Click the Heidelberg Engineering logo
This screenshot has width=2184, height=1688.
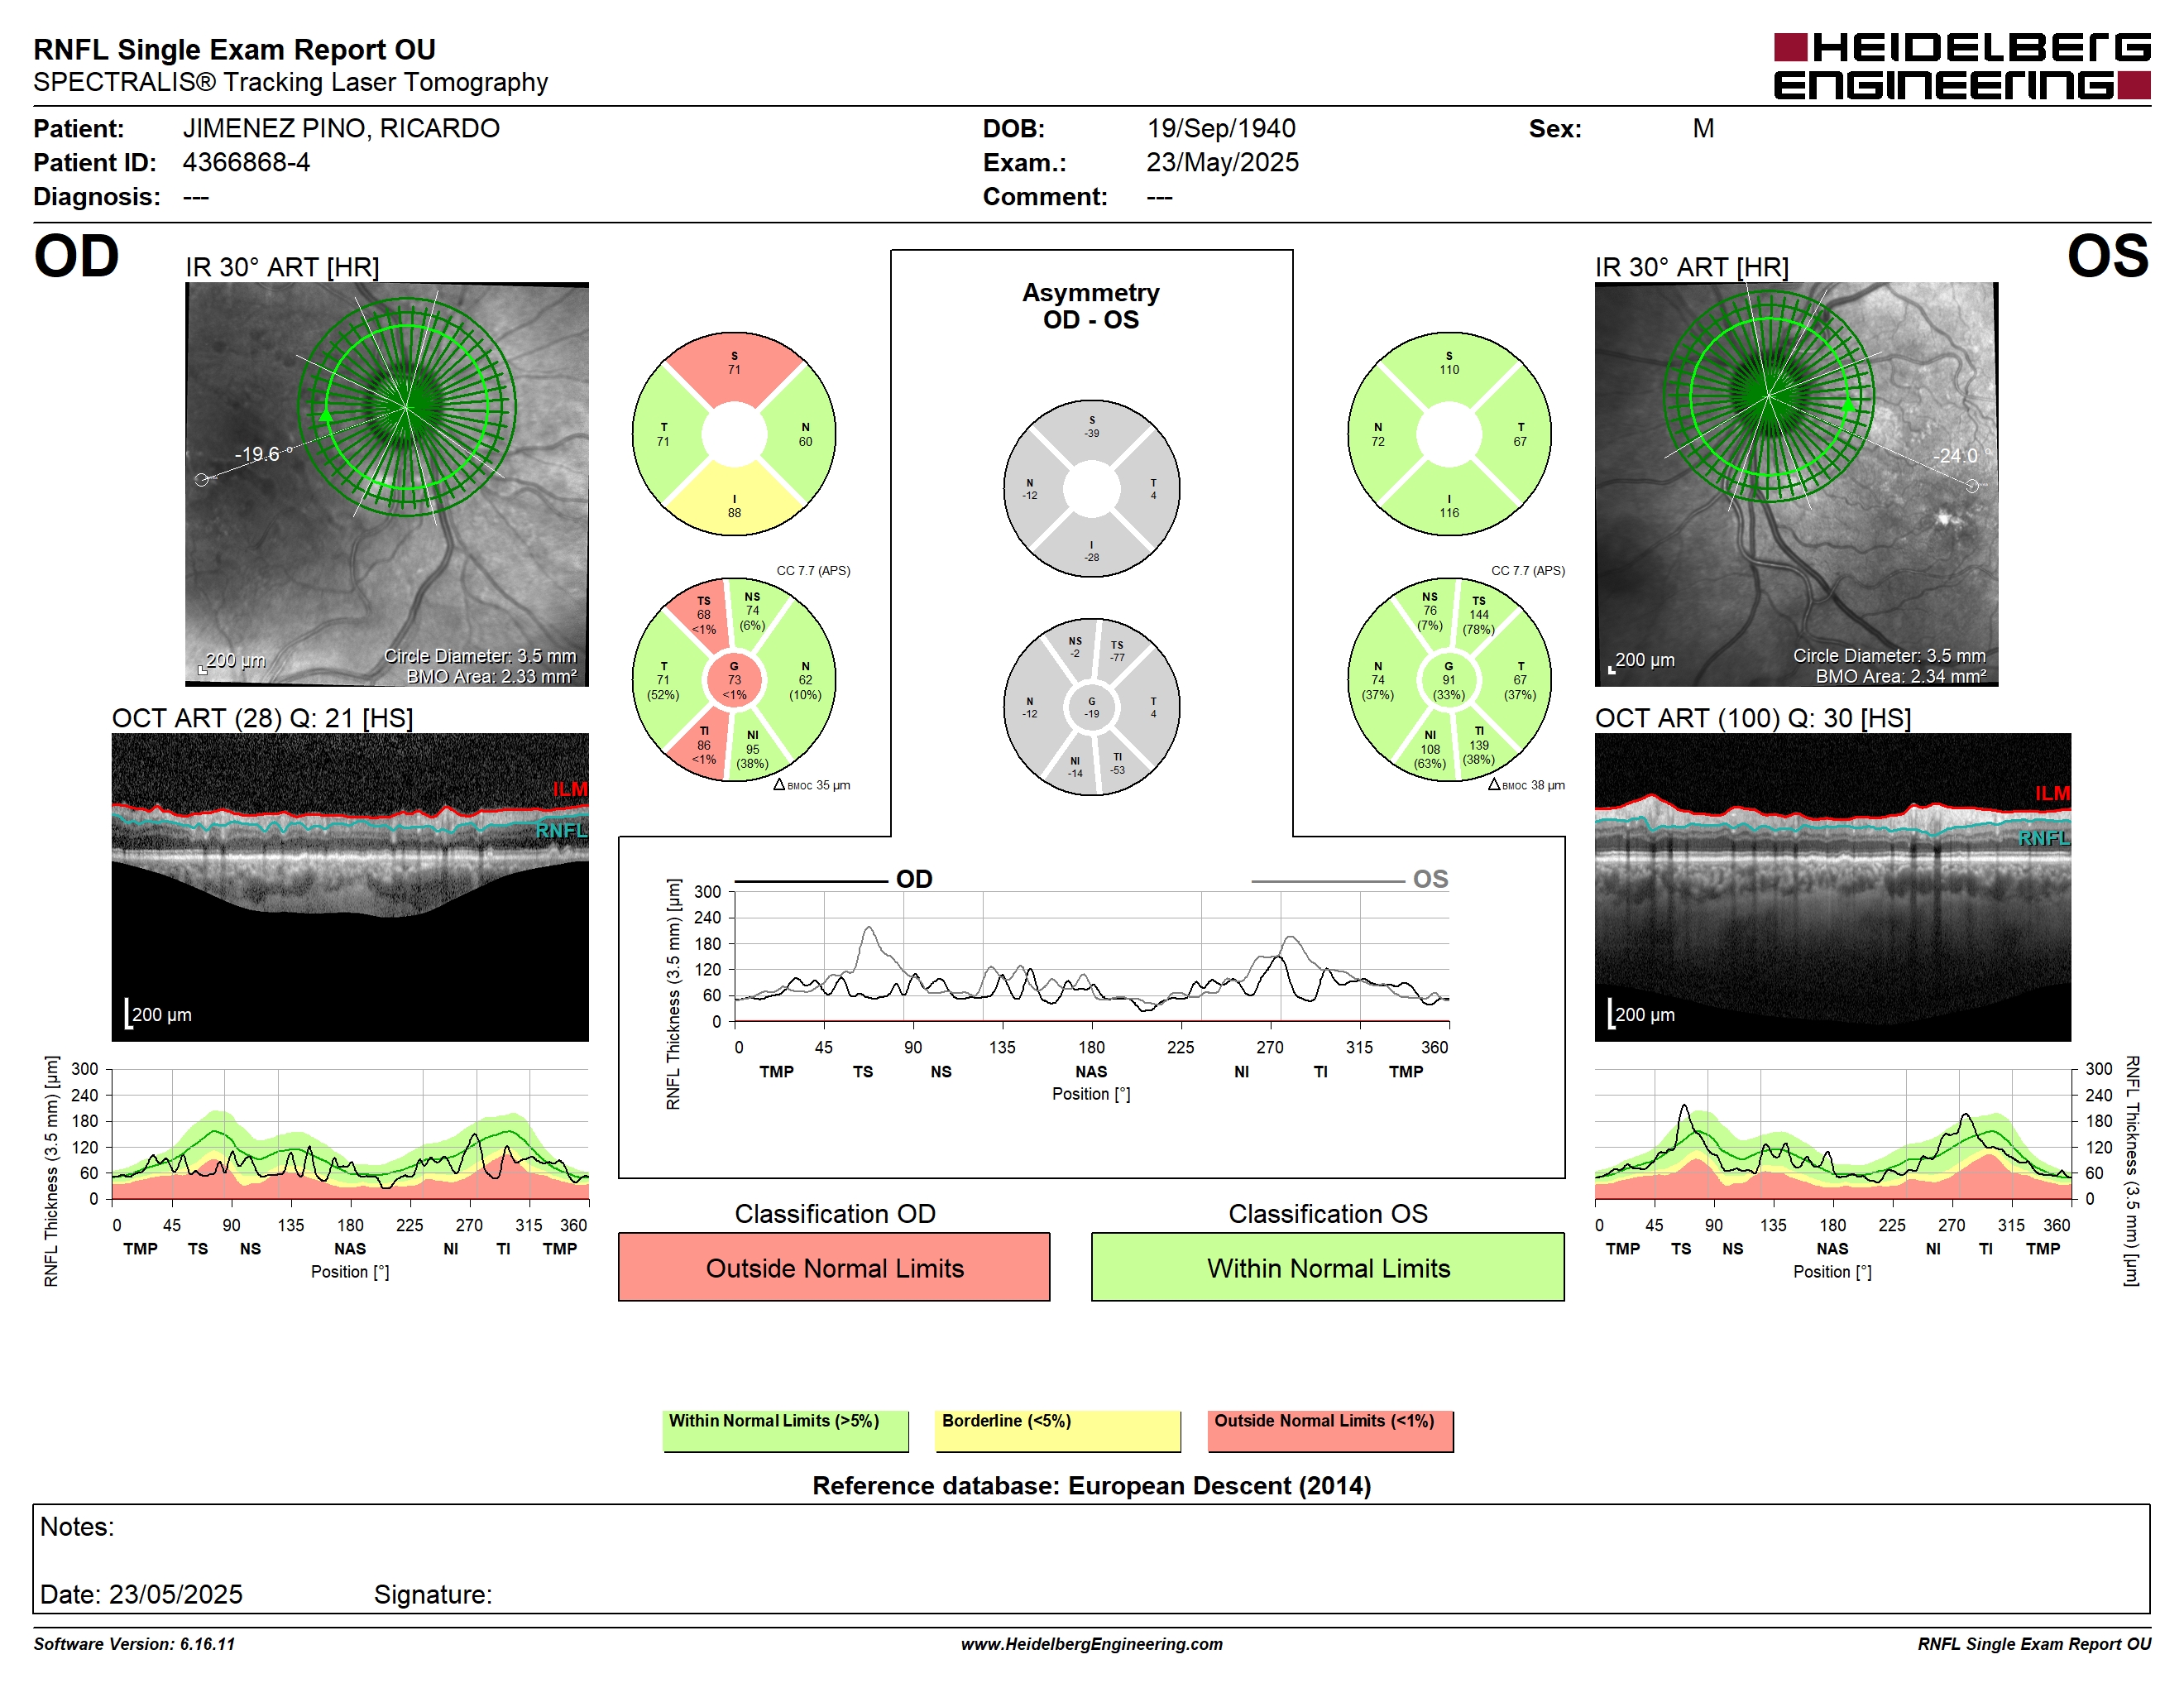click(x=1961, y=66)
